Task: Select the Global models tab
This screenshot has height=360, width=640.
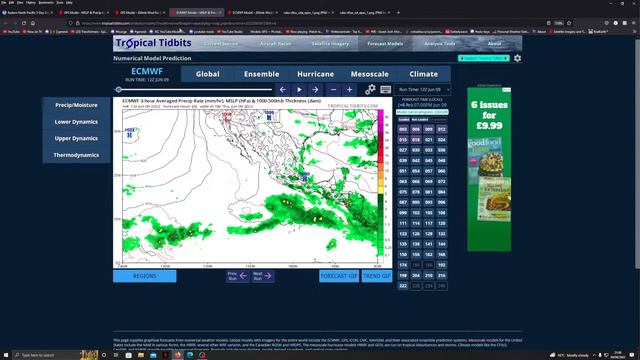Action: [x=208, y=74]
